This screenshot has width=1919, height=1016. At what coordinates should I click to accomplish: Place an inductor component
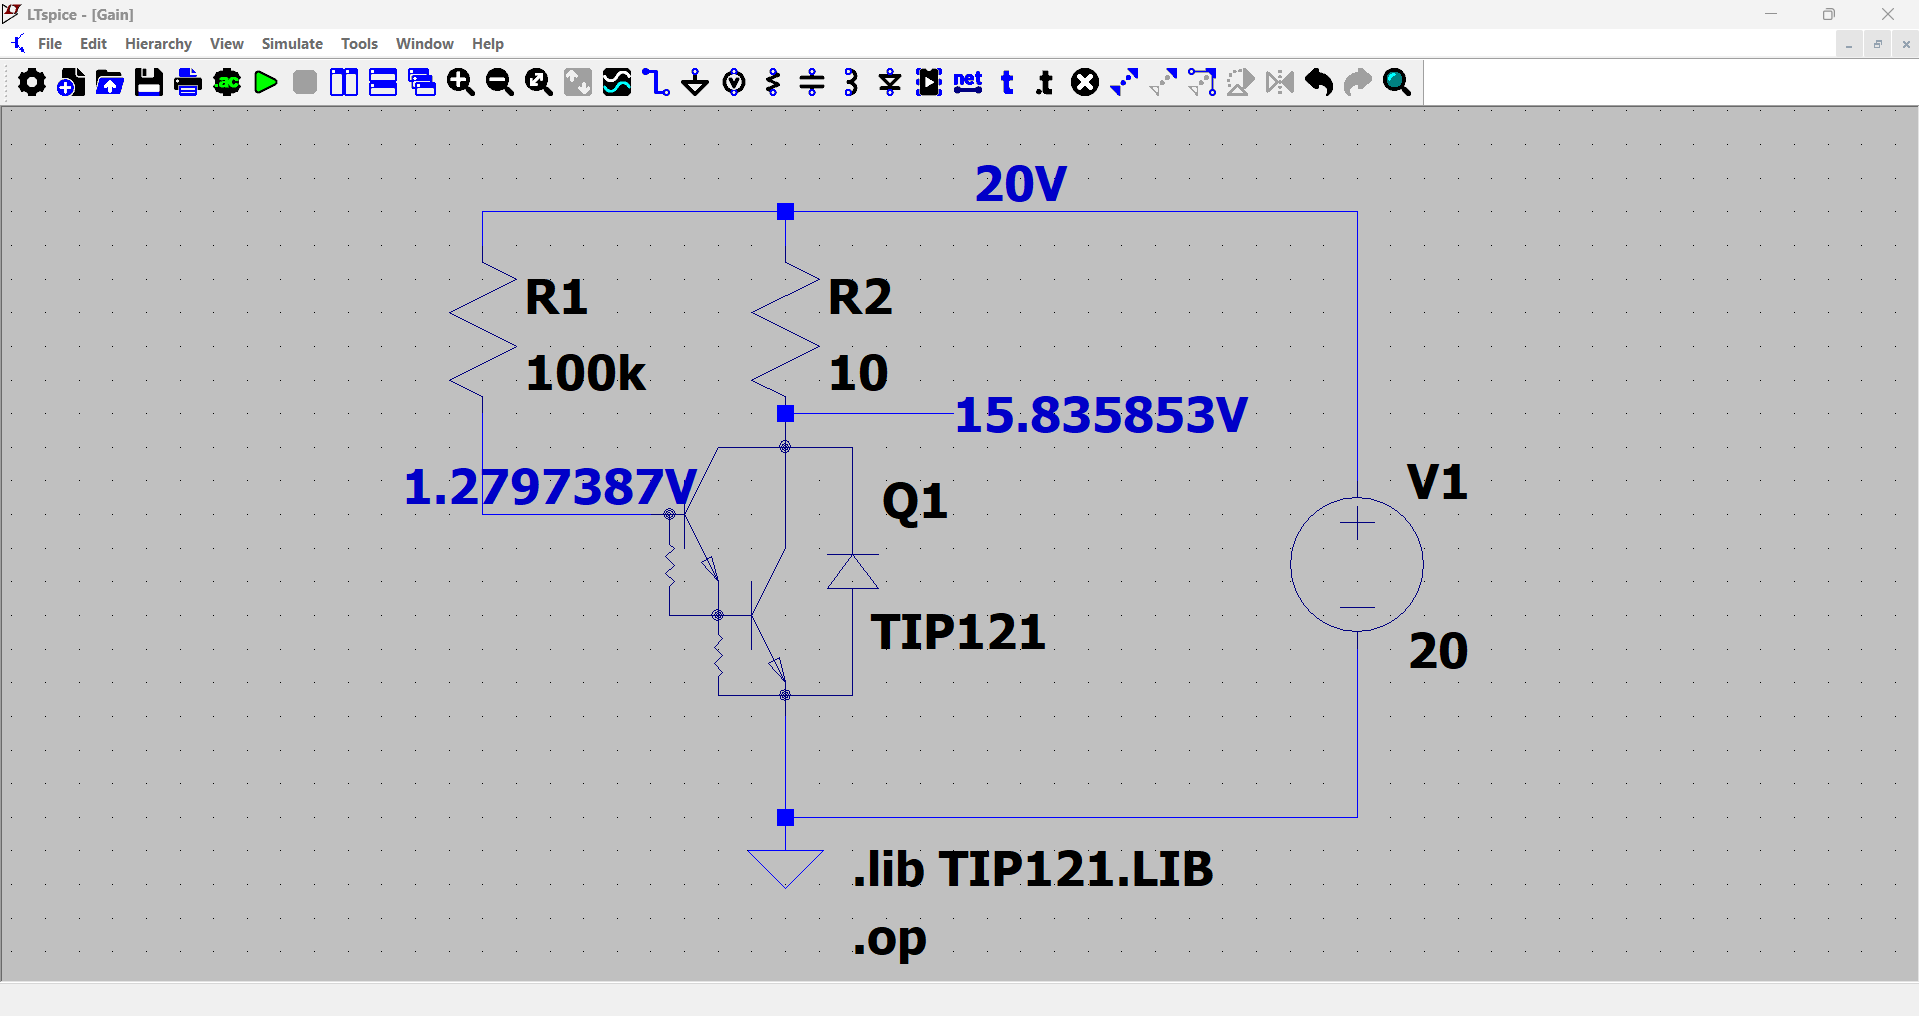[x=851, y=82]
